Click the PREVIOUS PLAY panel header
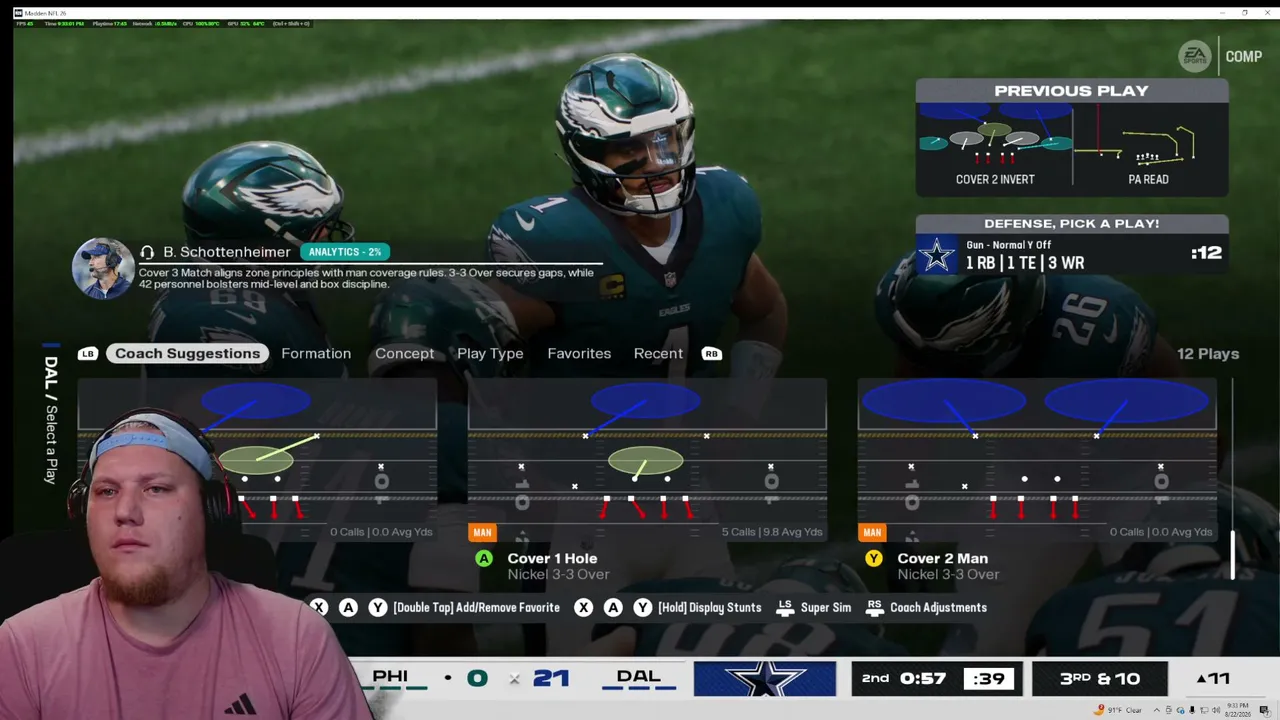This screenshot has height=720, width=1280. point(1072,91)
